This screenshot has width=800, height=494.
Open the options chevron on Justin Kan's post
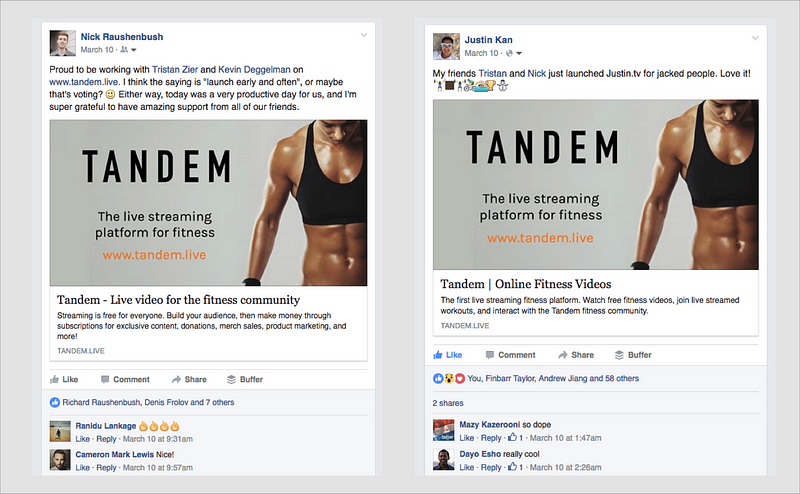pos(755,38)
